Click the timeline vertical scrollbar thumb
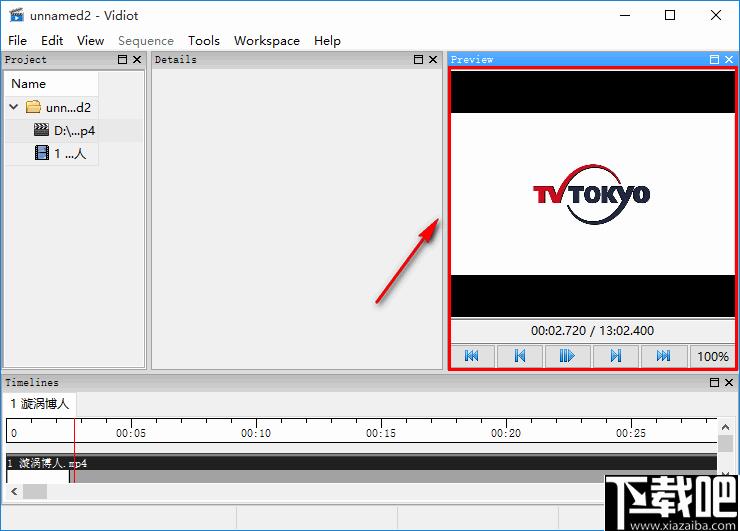This screenshot has height=531, width=740. [x=726, y=443]
